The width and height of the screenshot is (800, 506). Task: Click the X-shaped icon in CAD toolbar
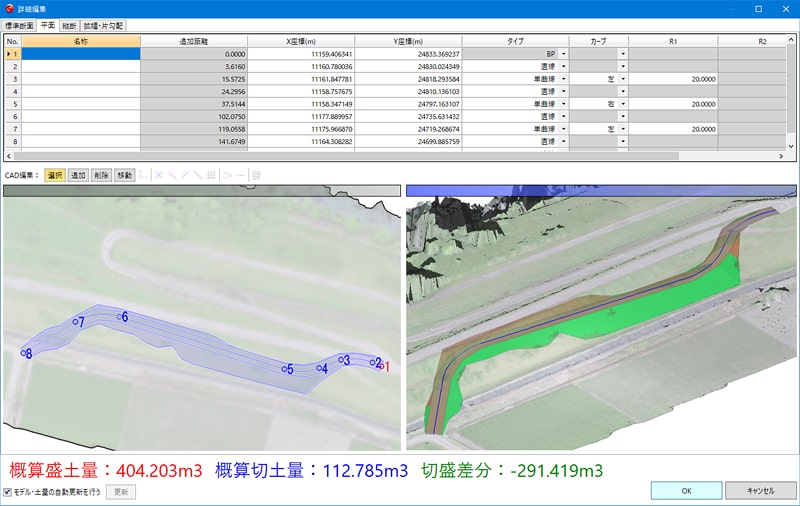[158, 175]
